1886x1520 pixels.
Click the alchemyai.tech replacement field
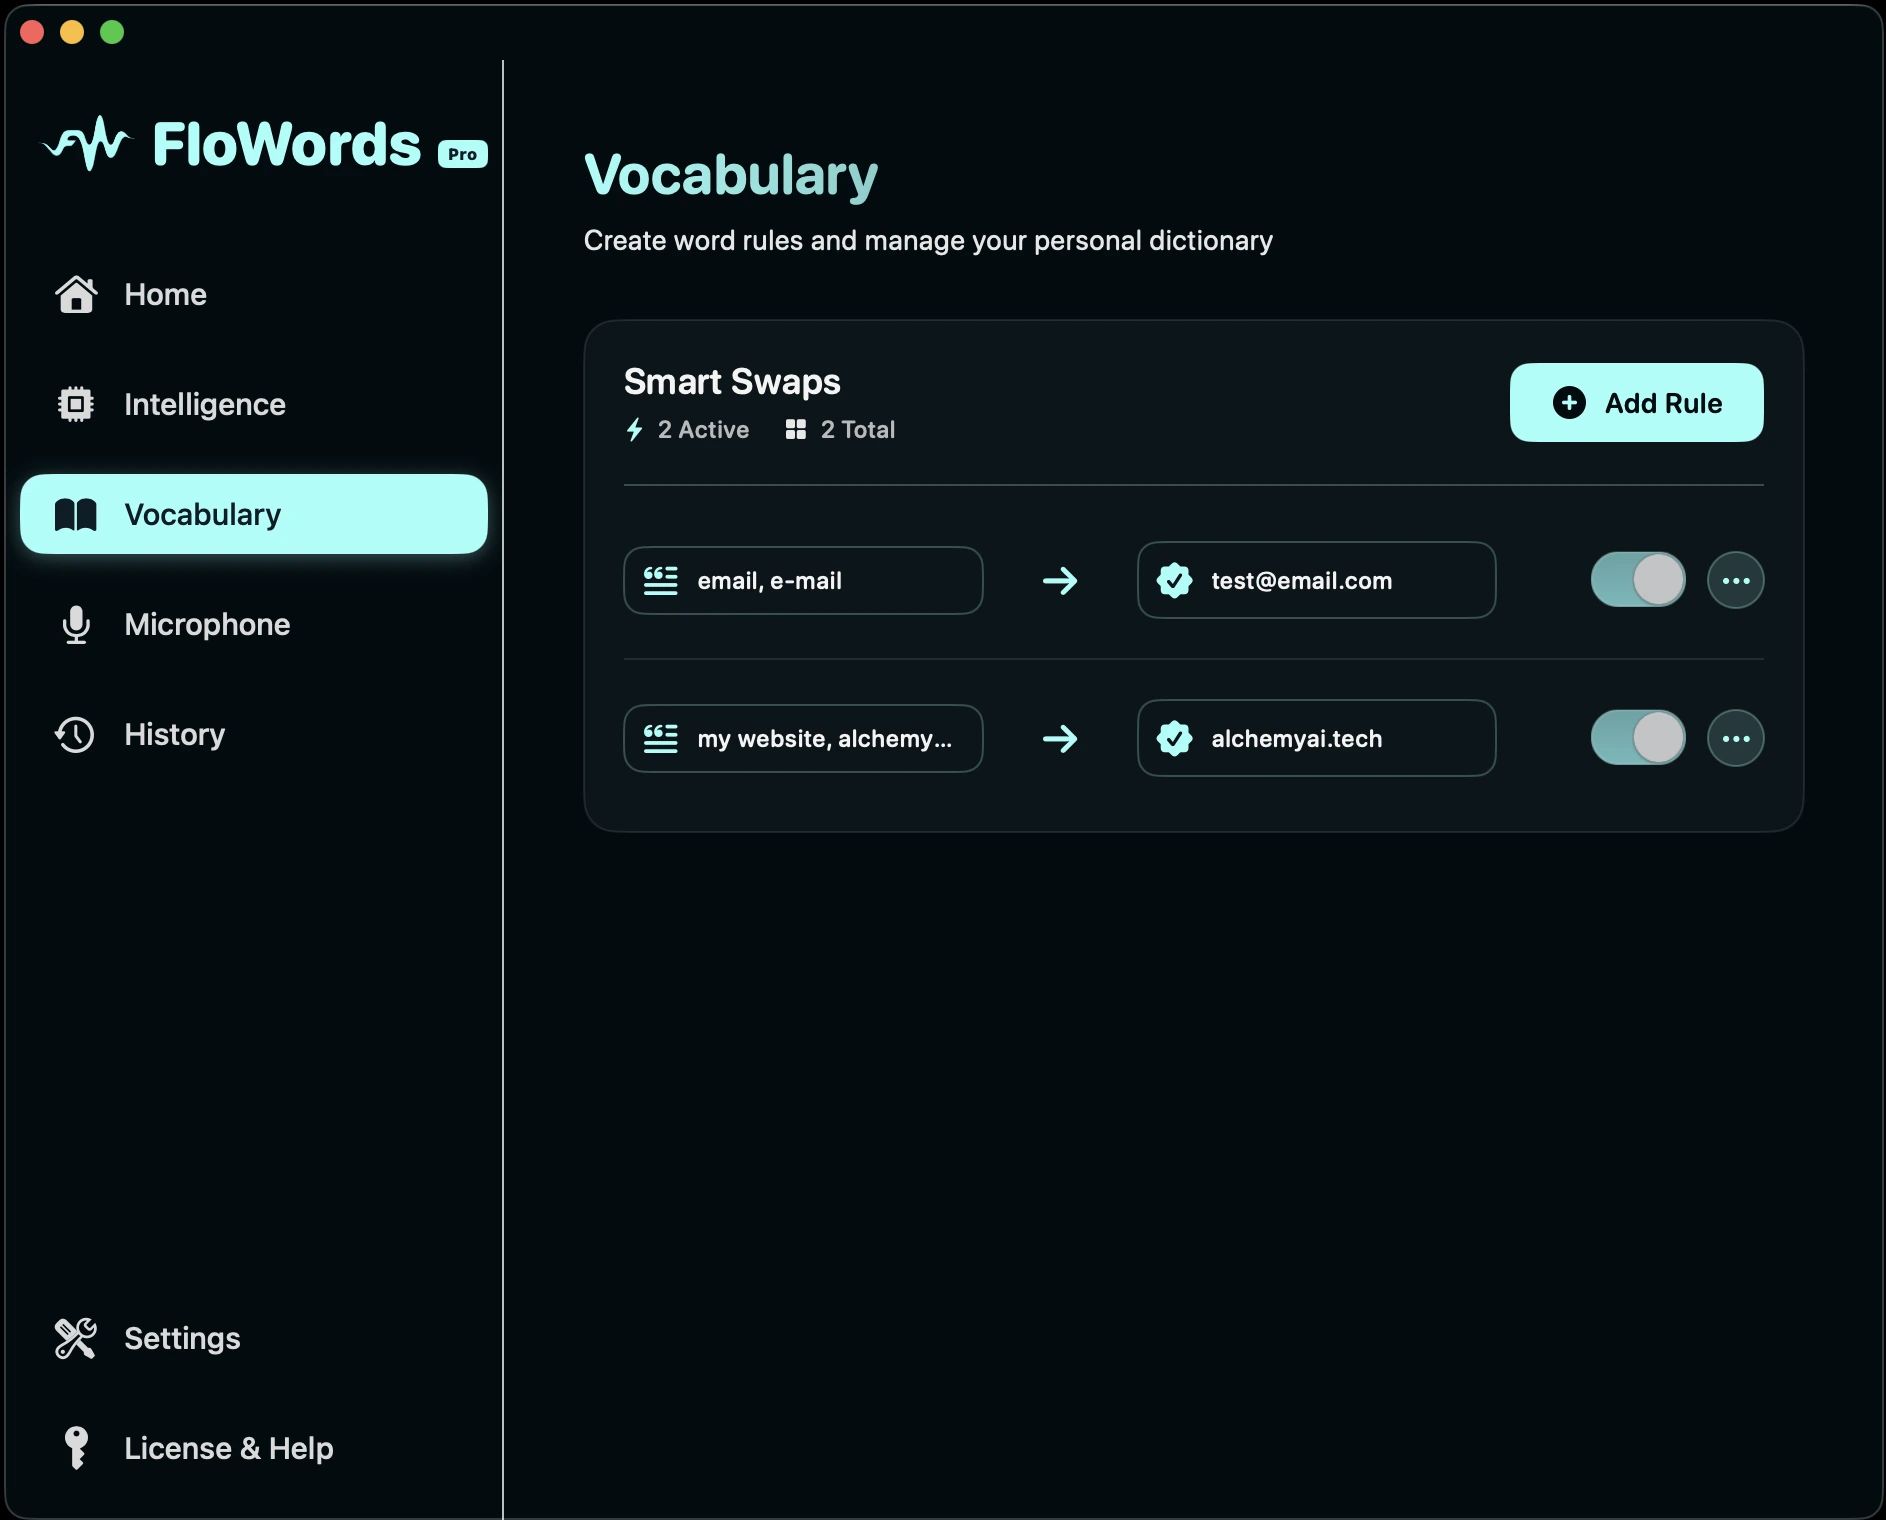click(1316, 738)
